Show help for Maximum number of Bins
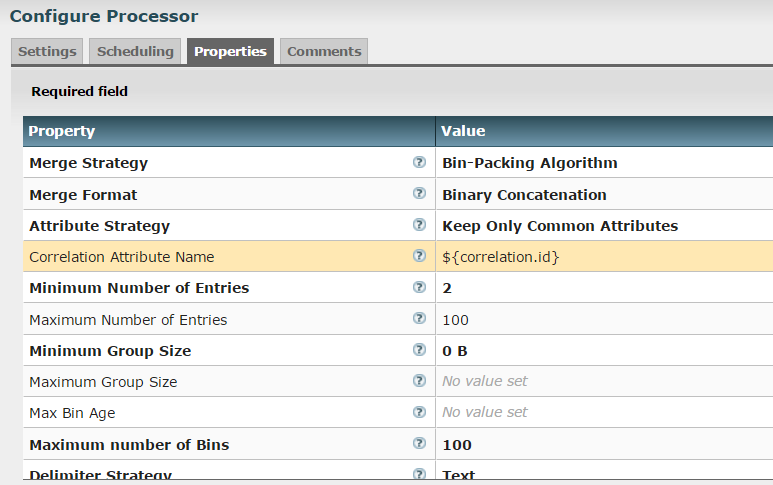Screen dimensions: 773x485 419,443
